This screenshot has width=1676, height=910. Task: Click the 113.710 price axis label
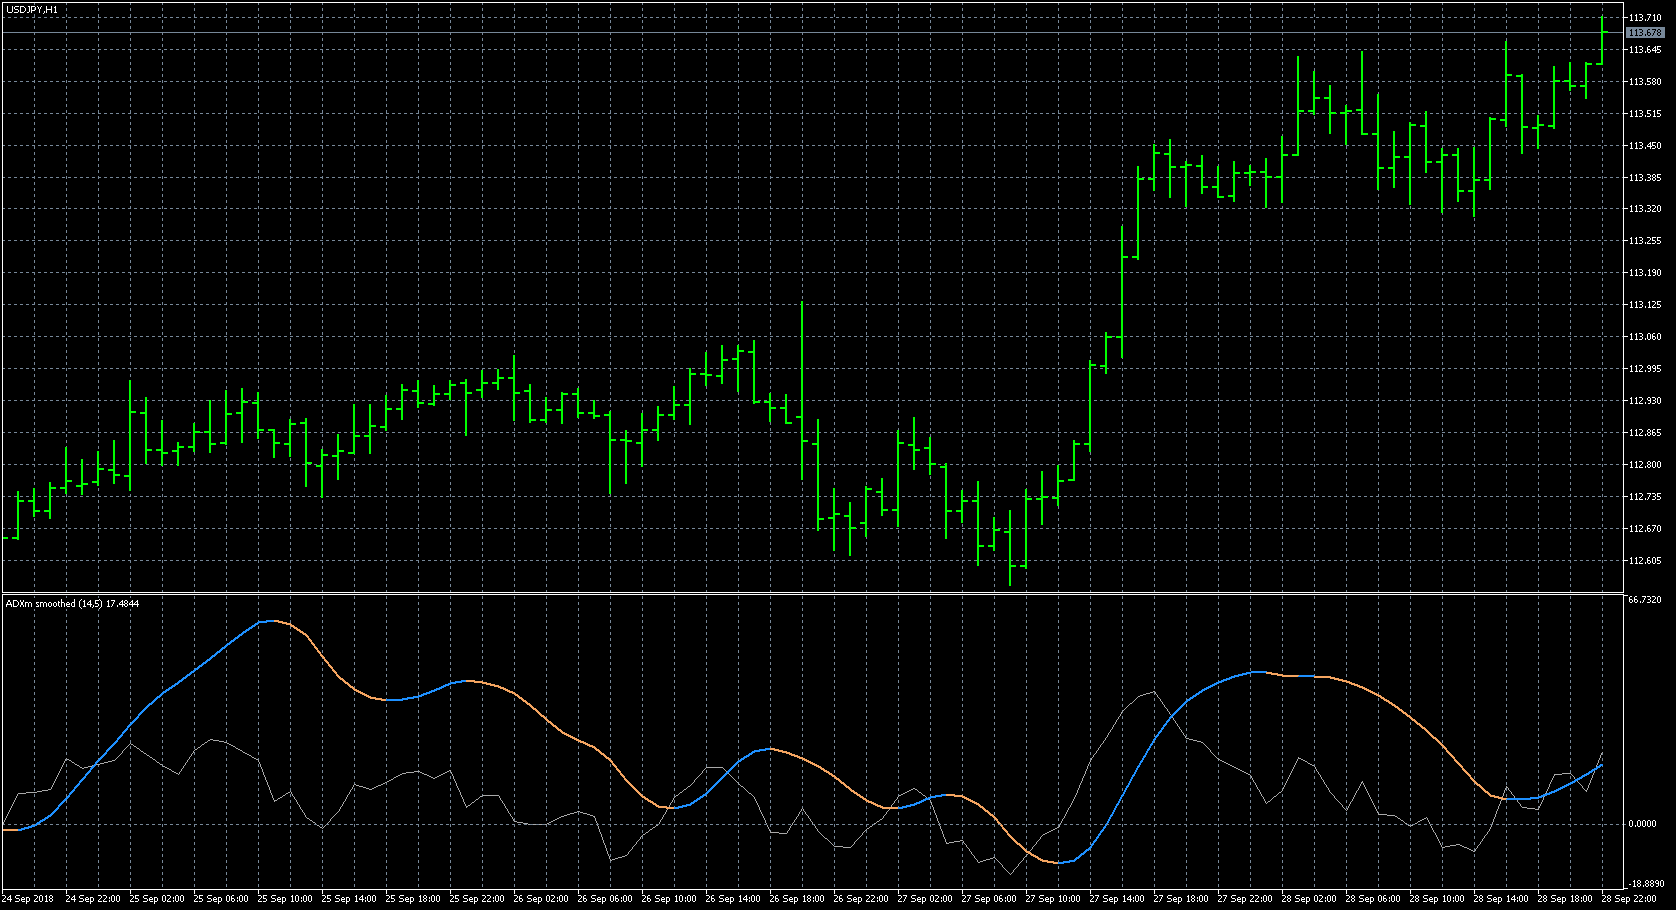(x=1646, y=18)
